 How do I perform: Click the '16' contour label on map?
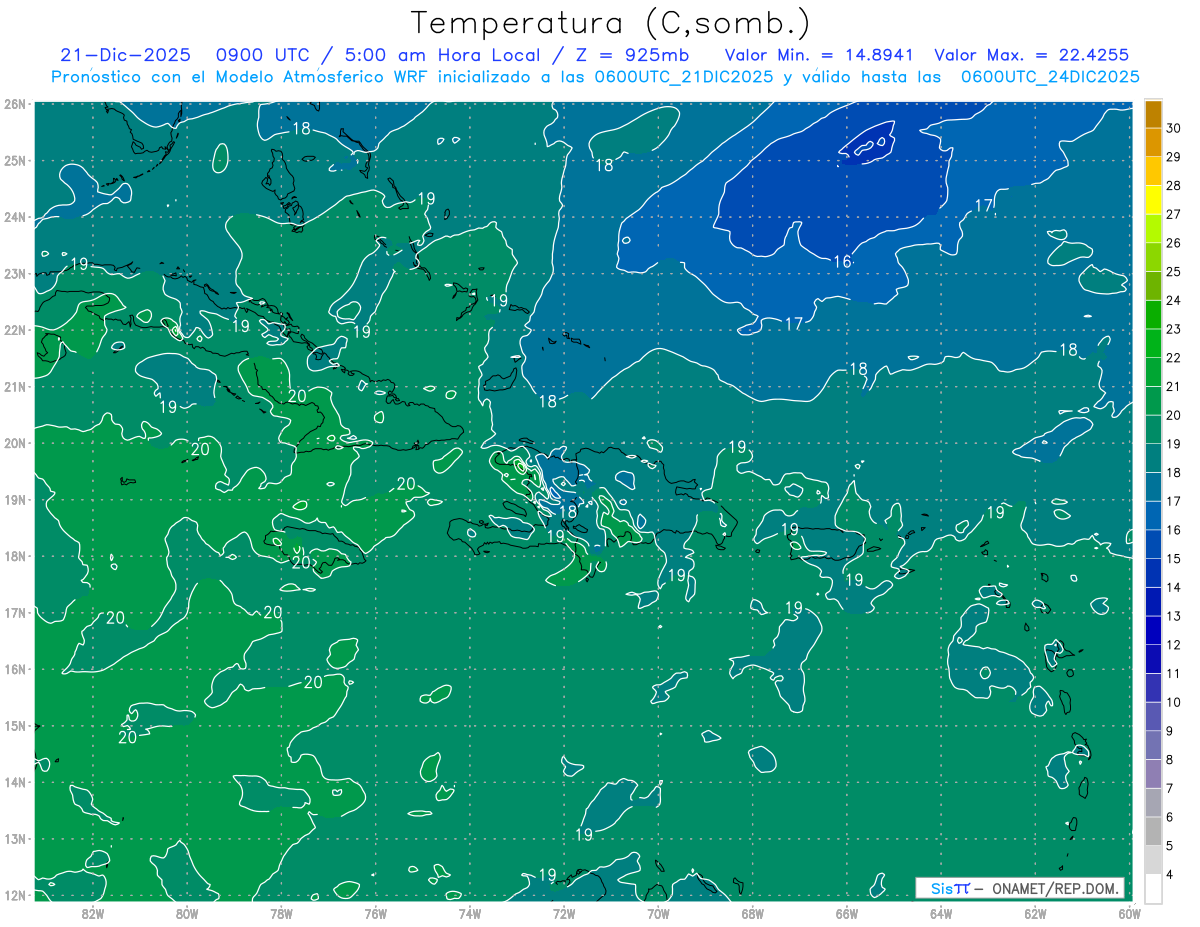[842, 261]
